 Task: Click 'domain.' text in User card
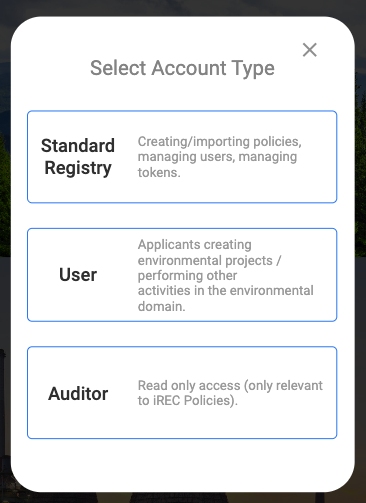[x=162, y=306]
